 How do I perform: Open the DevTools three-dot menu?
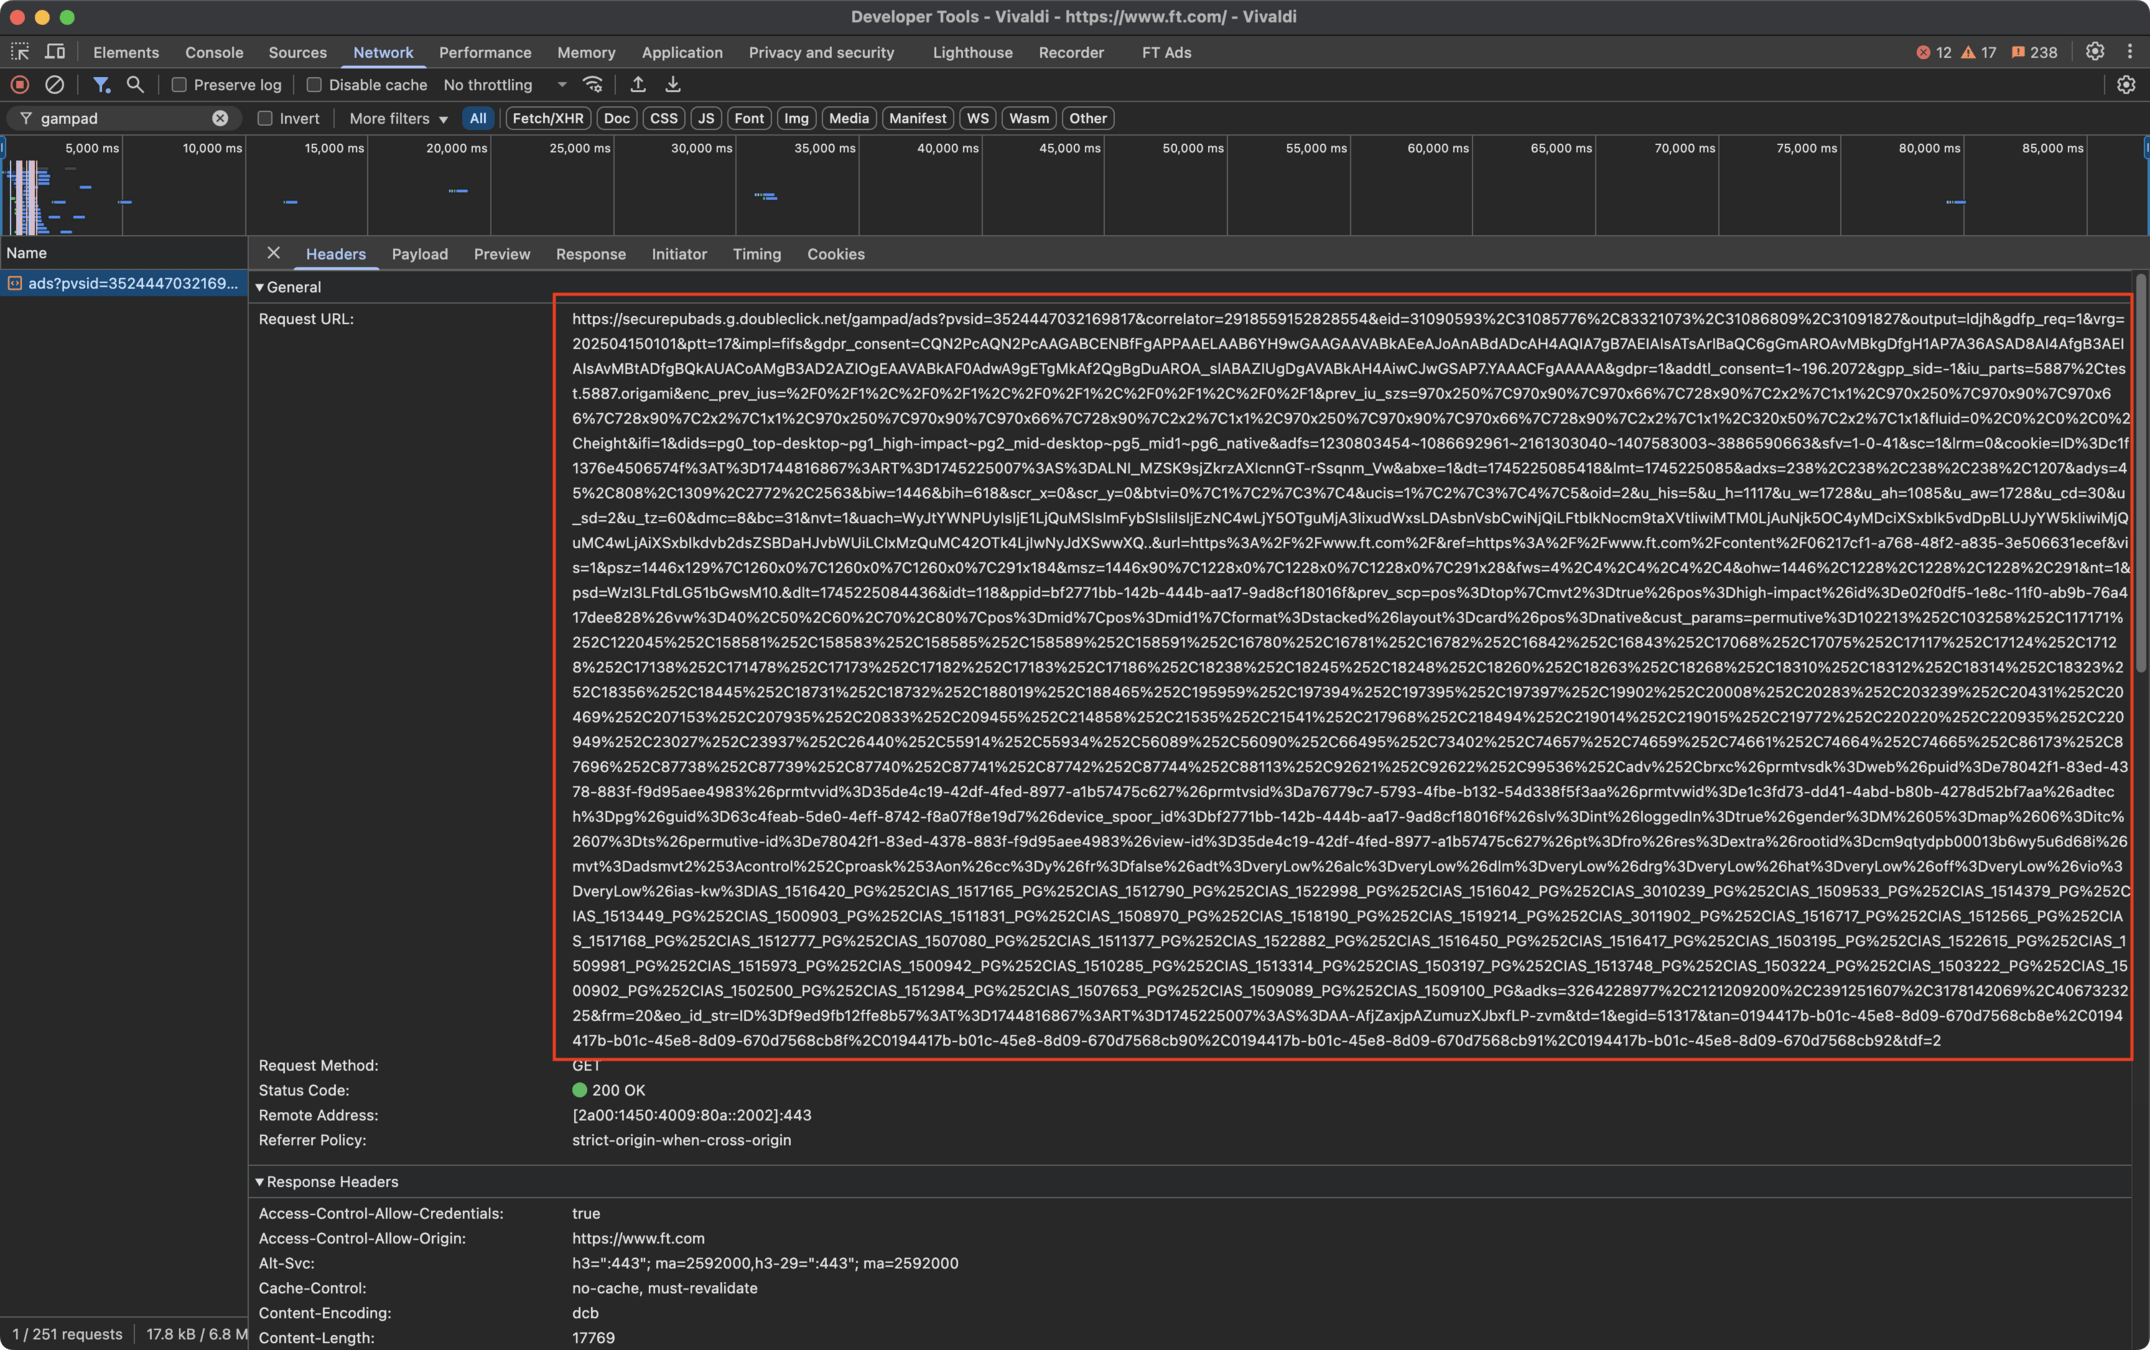[2130, 52]
